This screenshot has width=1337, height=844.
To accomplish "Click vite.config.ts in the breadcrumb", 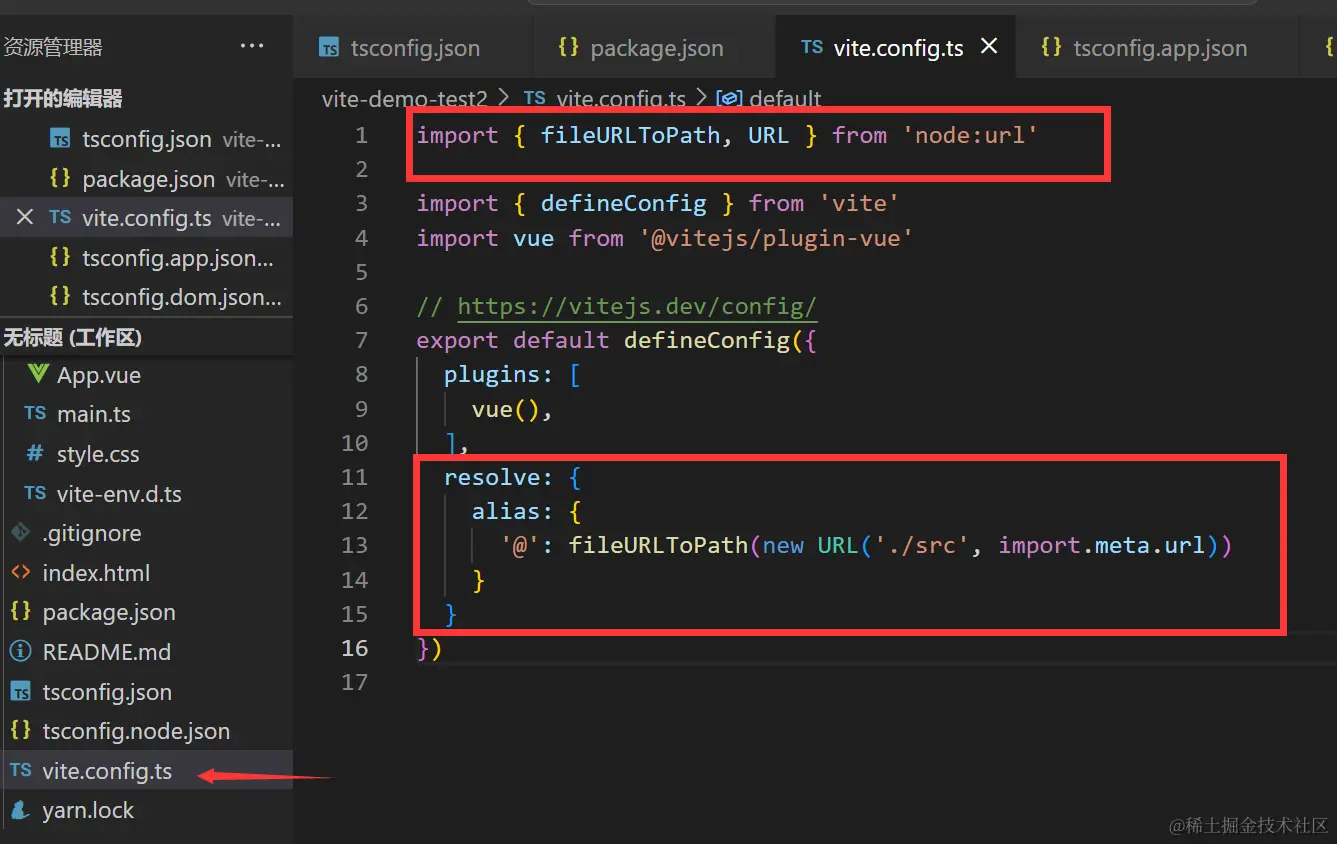I will (x=621, y=98).
